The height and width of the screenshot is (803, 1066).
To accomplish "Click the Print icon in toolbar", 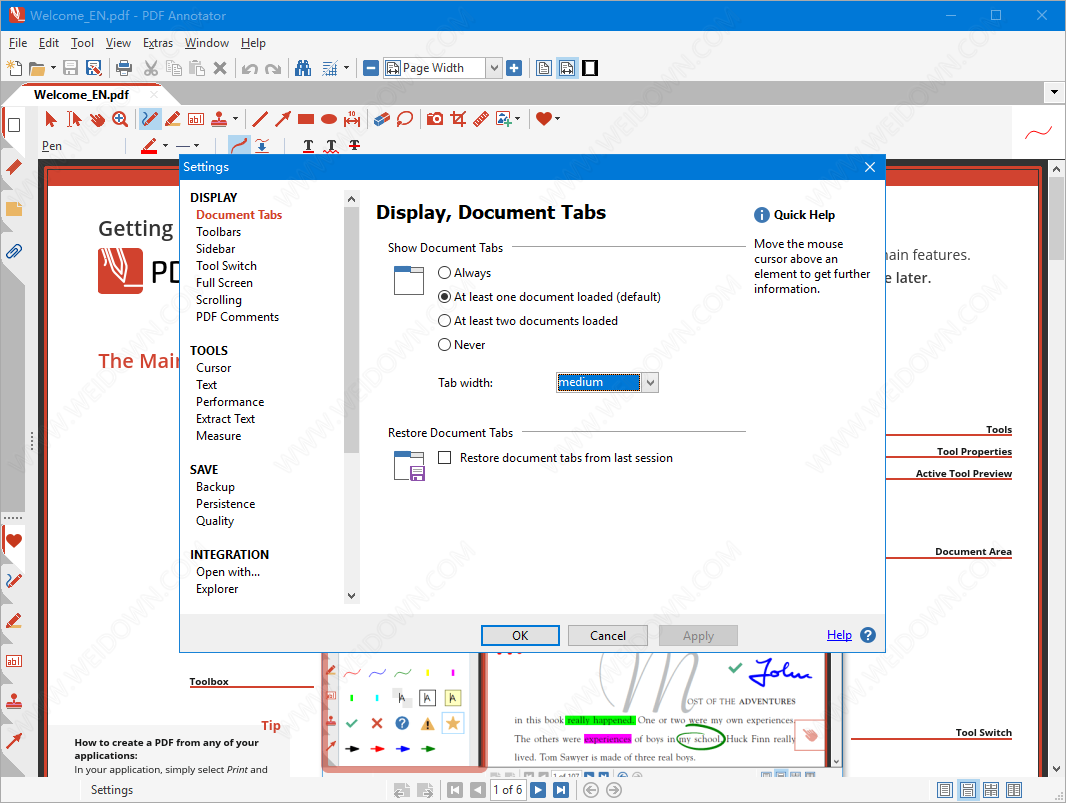I will [x=124, y=68].
